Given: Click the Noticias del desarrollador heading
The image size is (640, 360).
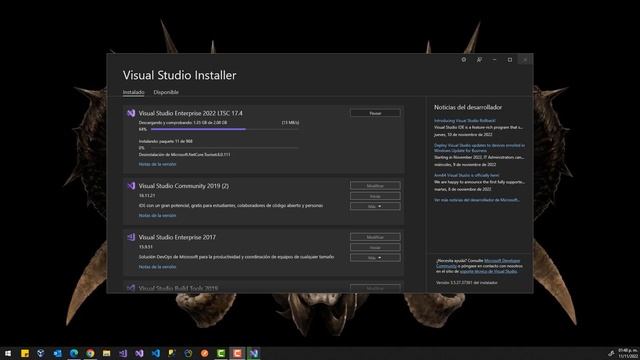Looking at the screenshot, I should pyautogui.click(x=468, y=107).
